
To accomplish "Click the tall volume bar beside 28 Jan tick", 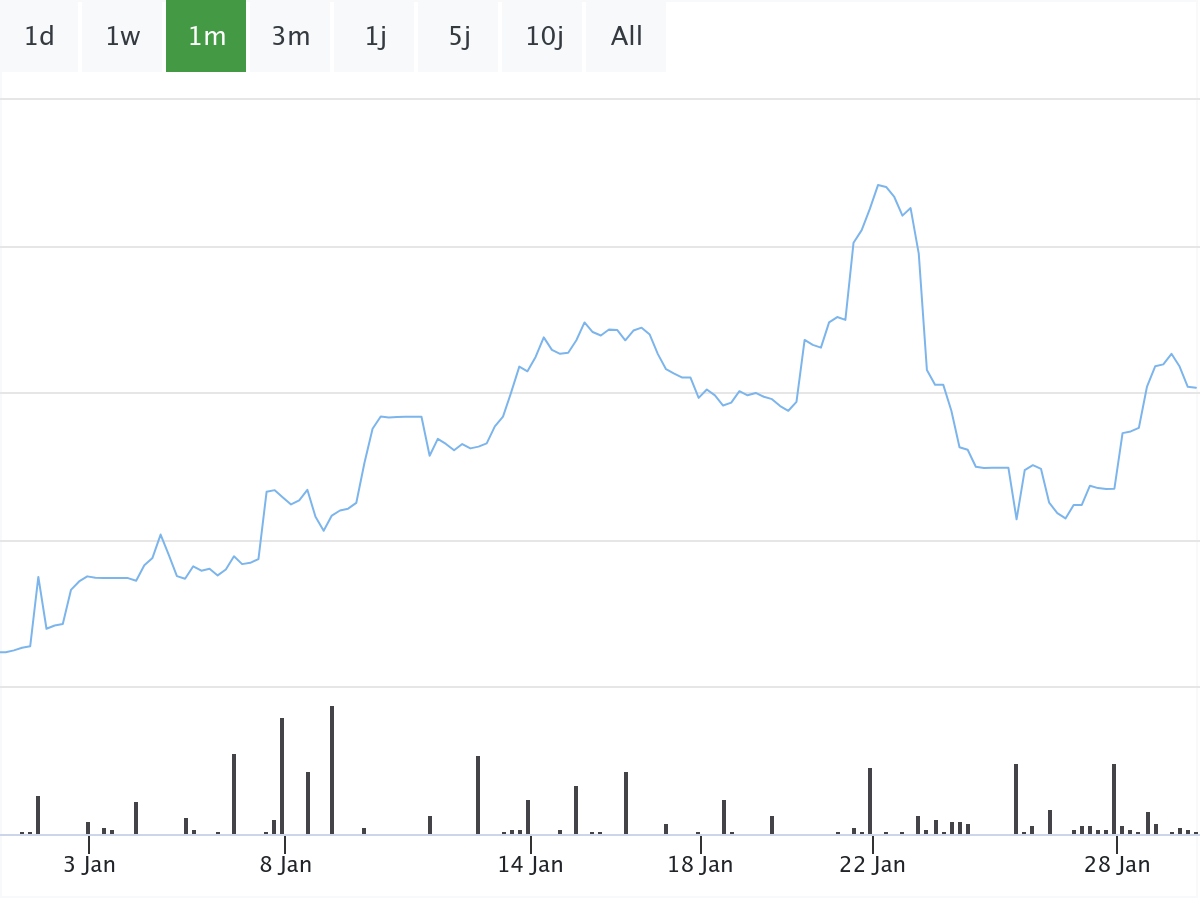I will point(1114,798).
